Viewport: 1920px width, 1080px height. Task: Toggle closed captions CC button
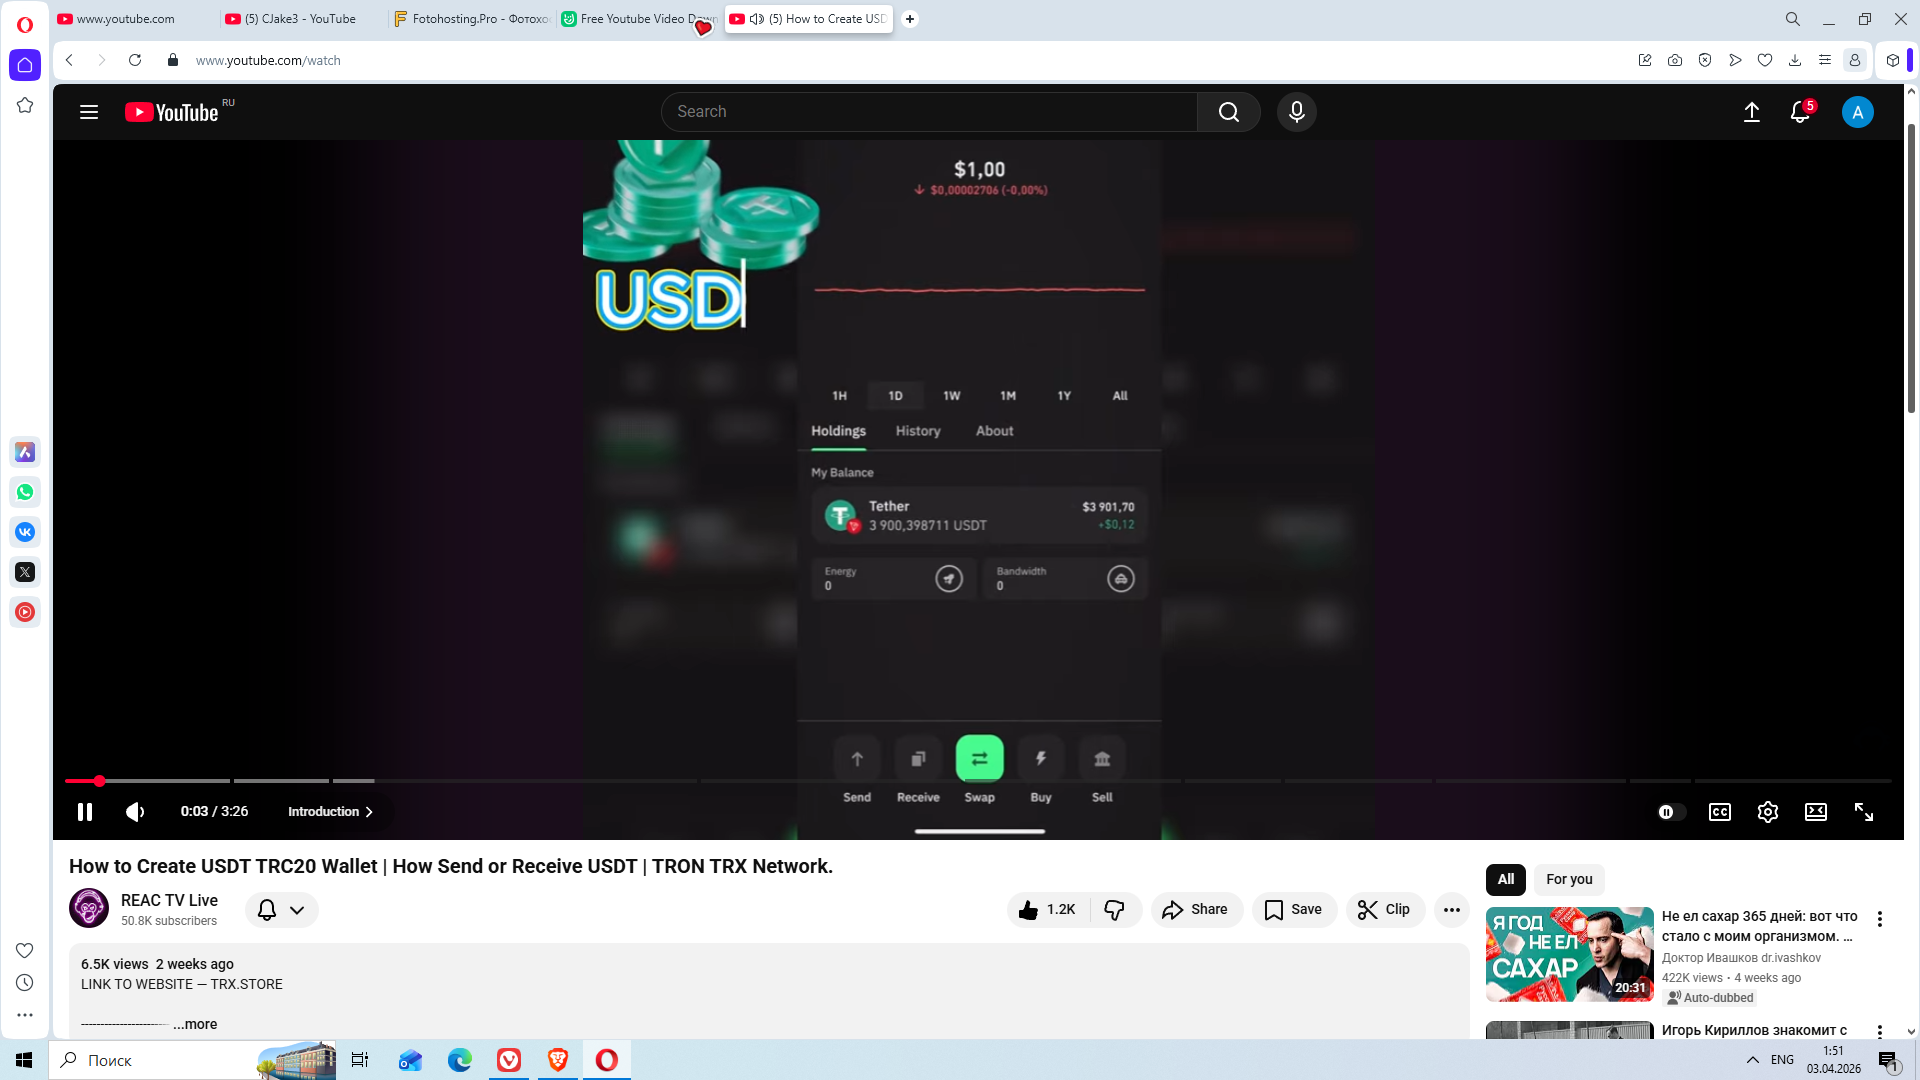pos(1719,812)
